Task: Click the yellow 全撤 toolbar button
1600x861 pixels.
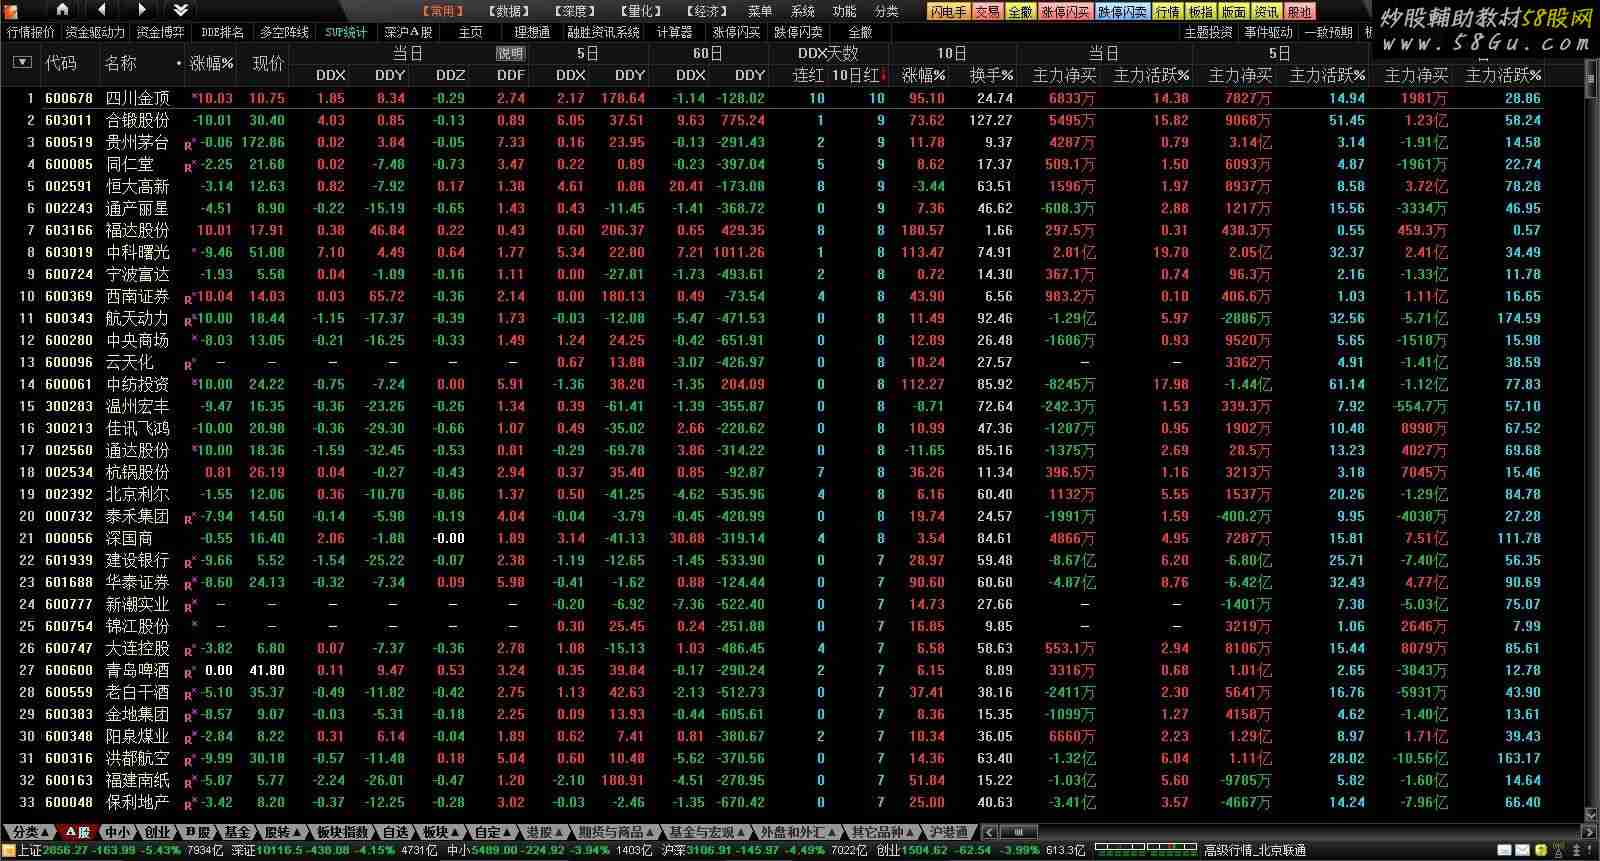Action: pos(1020,12)
